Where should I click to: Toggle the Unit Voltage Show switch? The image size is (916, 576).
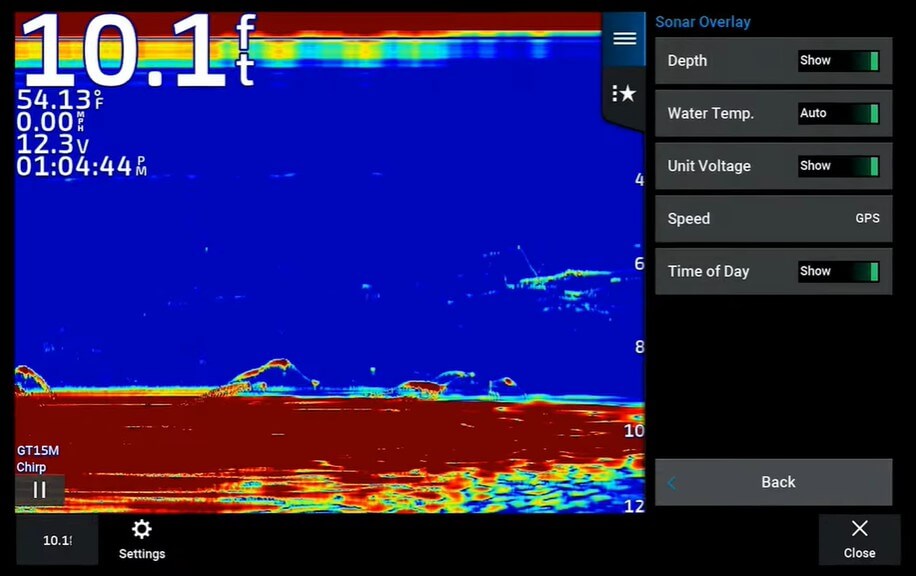point(838,166)
